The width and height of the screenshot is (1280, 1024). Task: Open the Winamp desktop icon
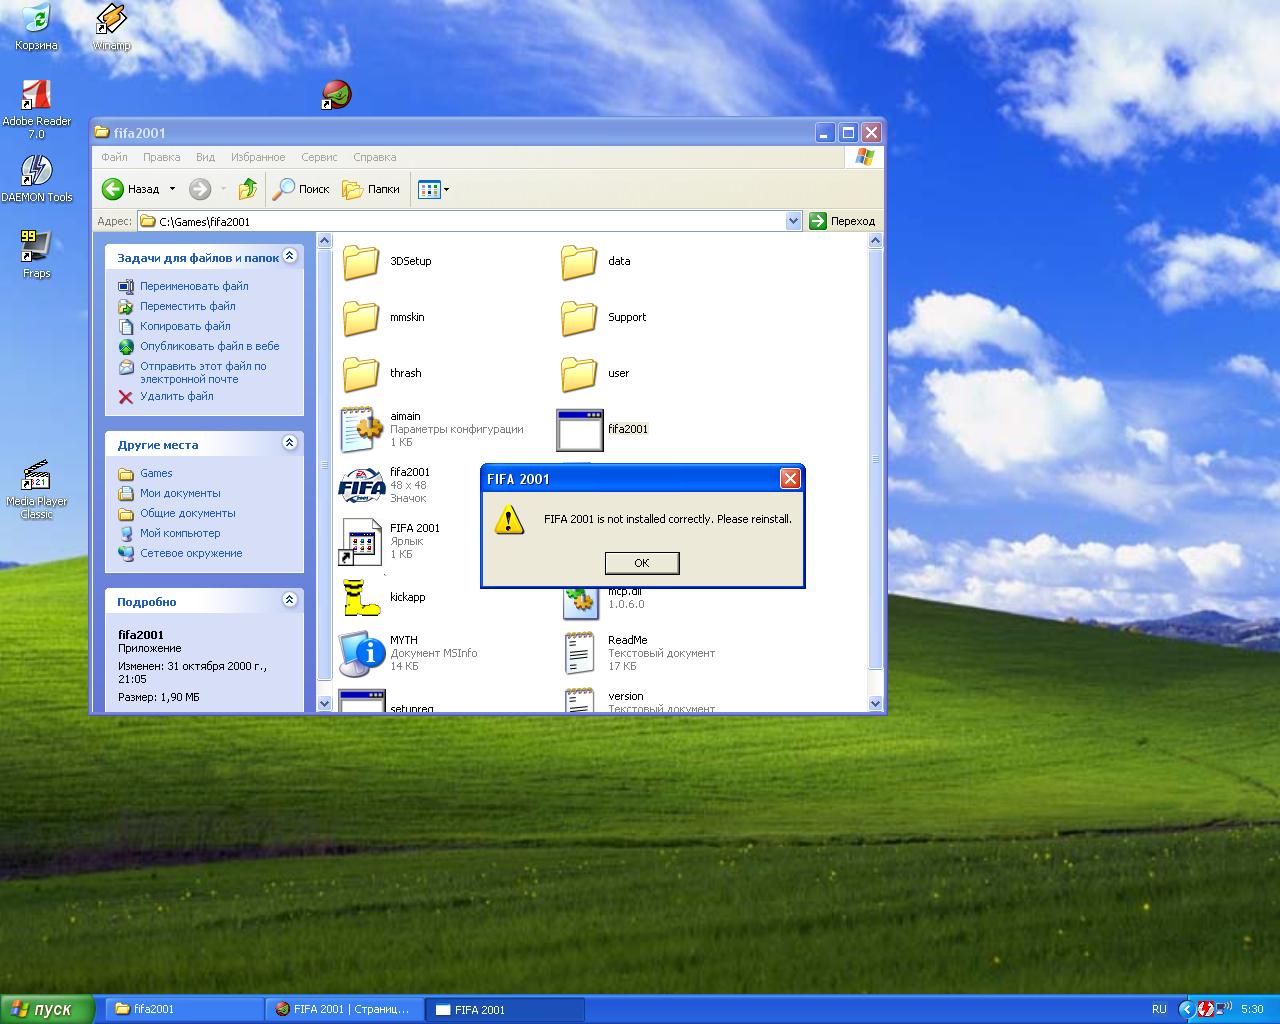[111, 20]
